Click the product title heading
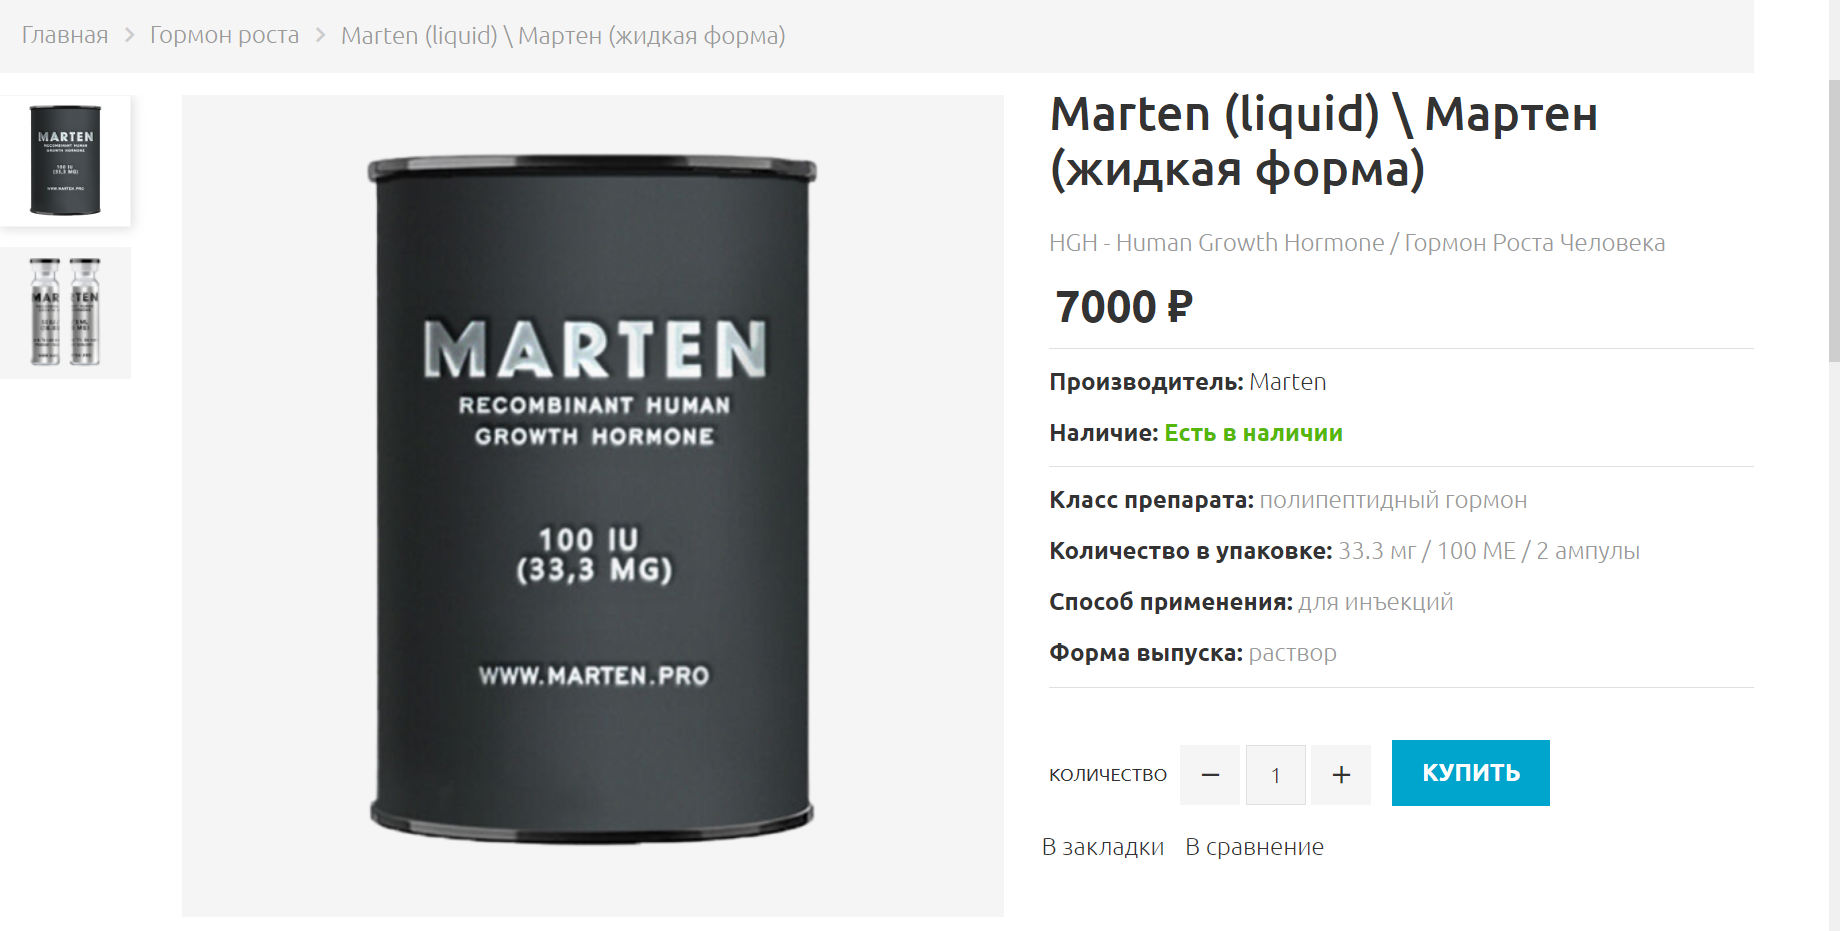 [x=1324, y=141]
